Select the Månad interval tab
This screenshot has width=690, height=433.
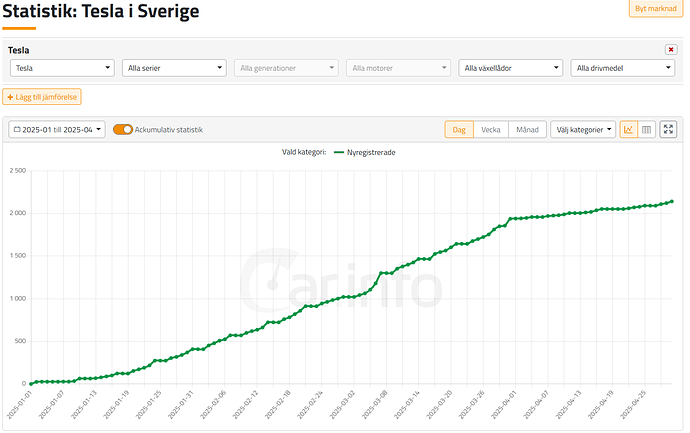[x=527, y=129]
